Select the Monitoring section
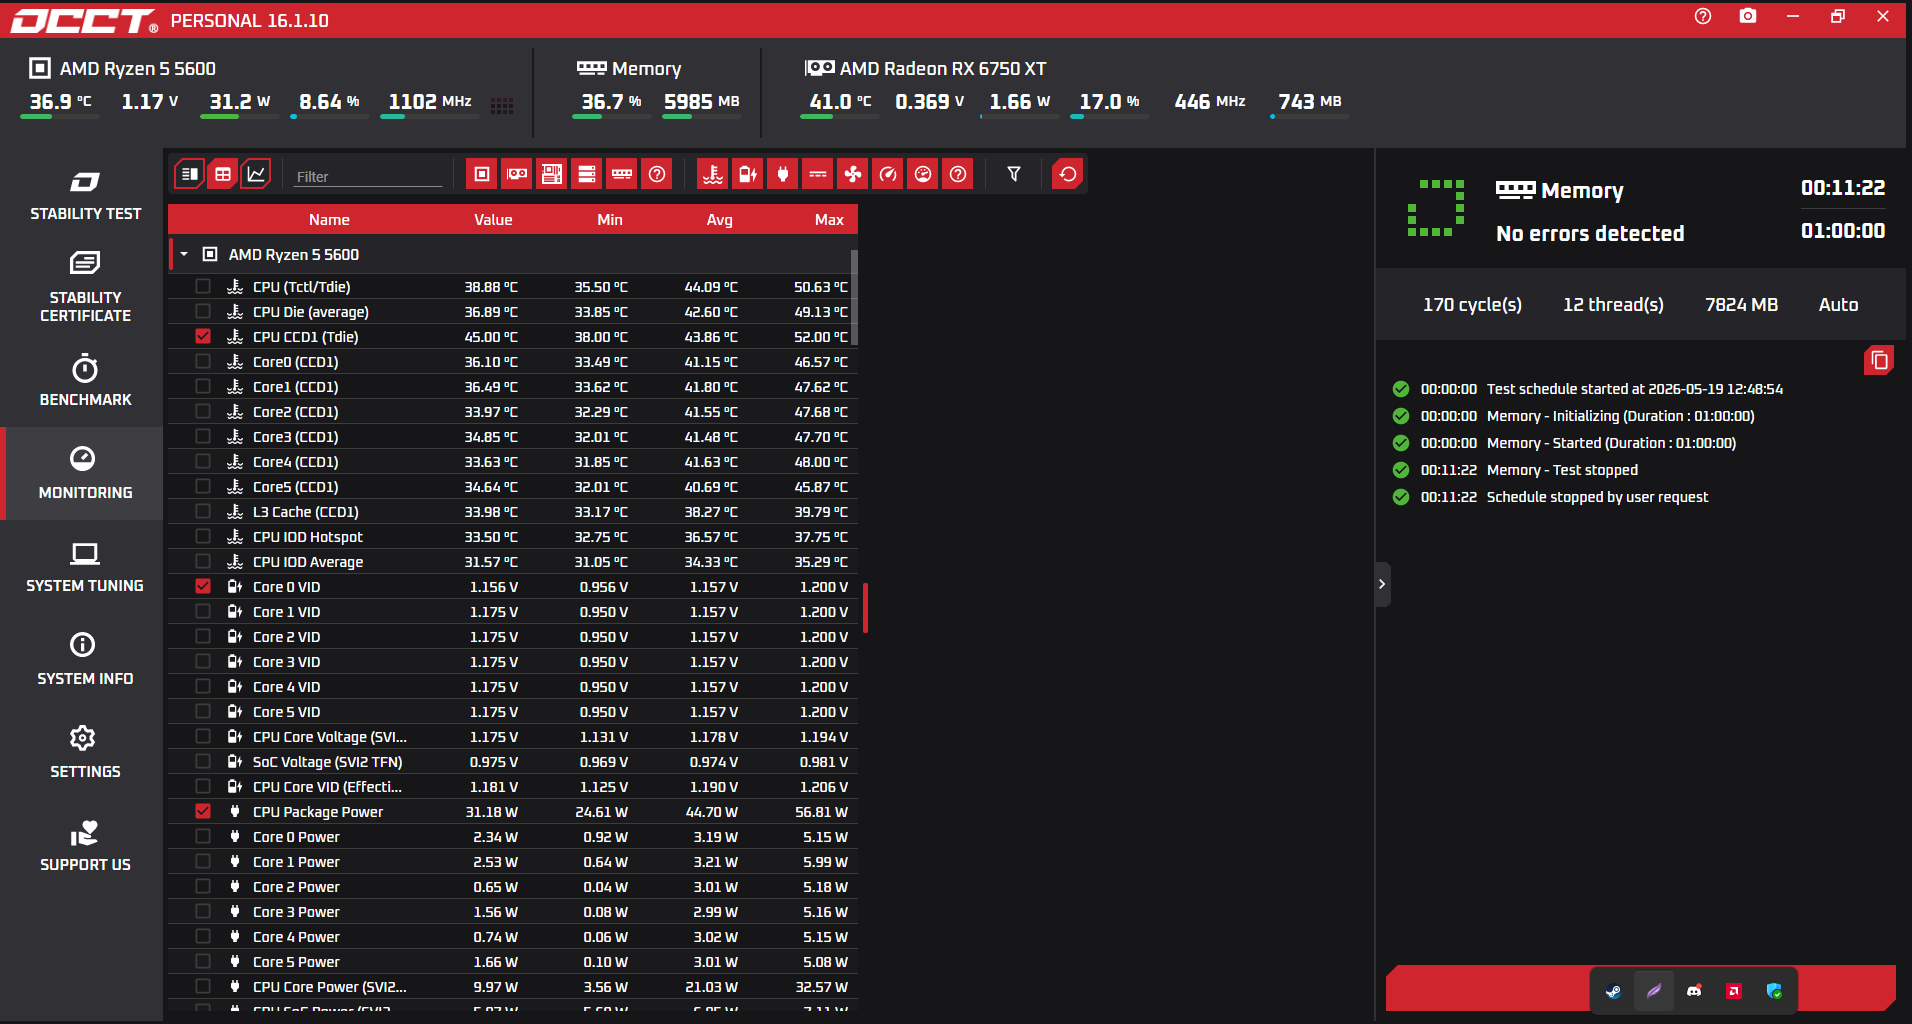The width and height of the screenshot is (1912, 1024). [85, 473]
